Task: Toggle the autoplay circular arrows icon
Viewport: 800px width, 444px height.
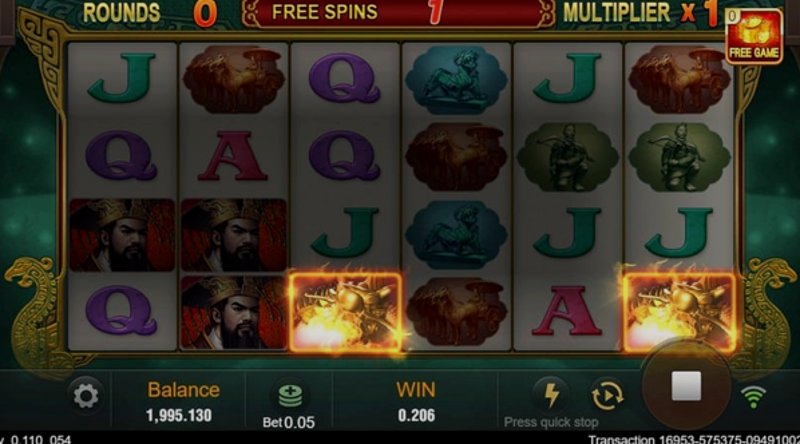Action: point(607,395)
